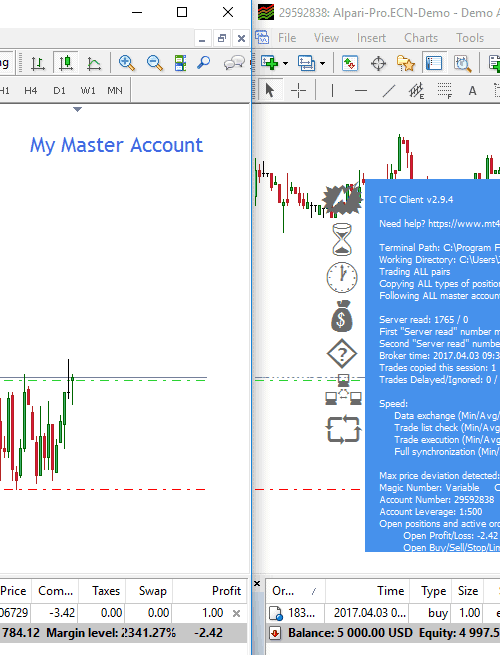500x655 pixels.
Task: Open Insert menu in Alpari window
Action: [x=371, y=38]
